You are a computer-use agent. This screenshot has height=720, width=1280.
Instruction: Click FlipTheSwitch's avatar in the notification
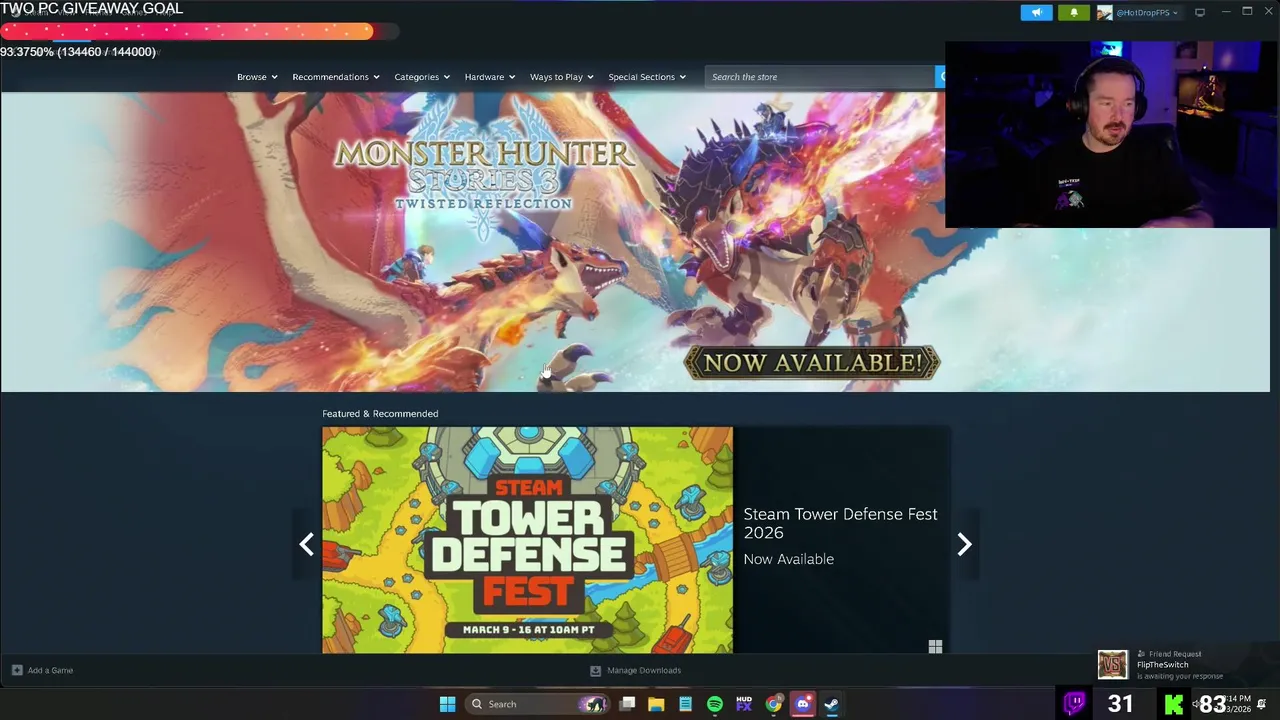(1112, 665)
